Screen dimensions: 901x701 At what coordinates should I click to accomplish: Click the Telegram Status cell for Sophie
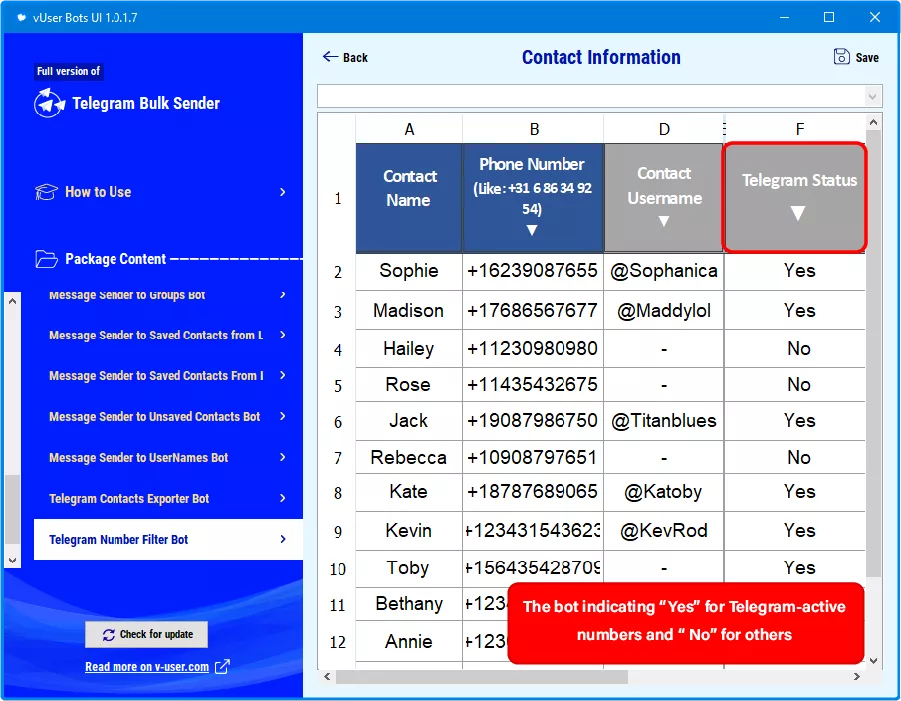pyautogui.click(x=795, y=272)
